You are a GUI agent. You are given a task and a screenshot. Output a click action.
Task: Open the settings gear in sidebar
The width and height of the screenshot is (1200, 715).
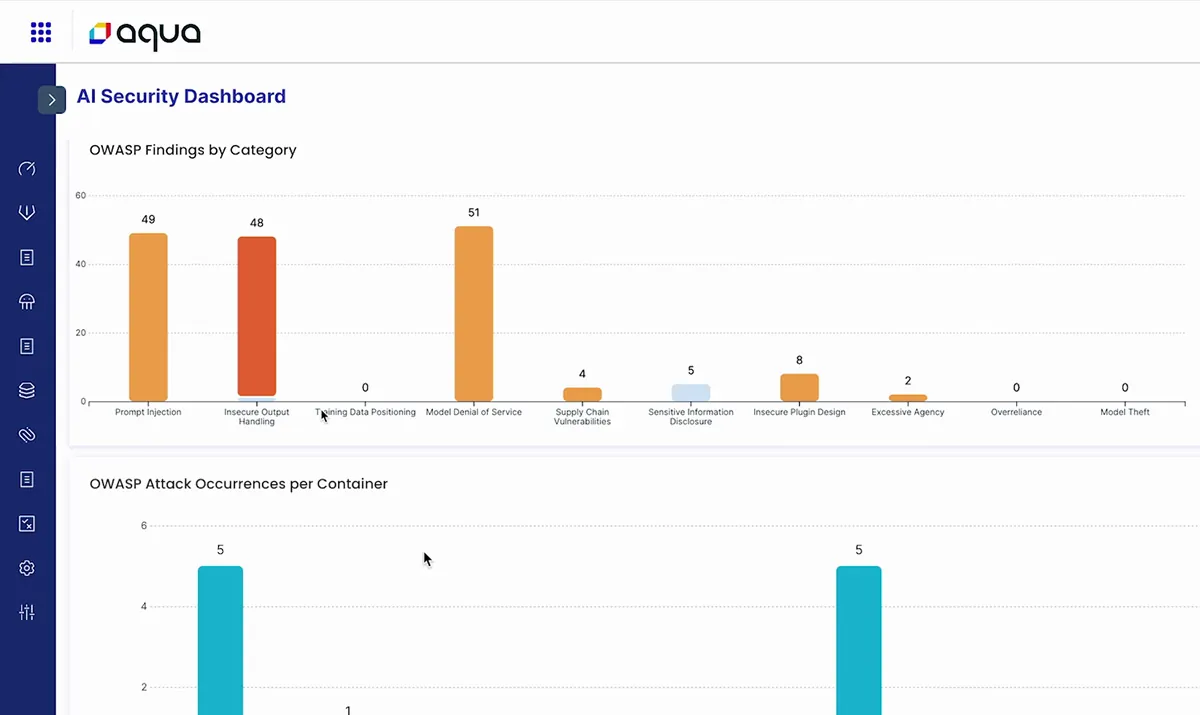[x=27, y=568]
